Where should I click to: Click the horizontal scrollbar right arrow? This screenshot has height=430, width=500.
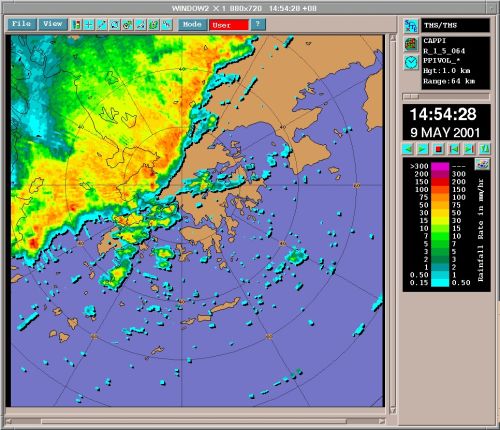tap(383, 421)
